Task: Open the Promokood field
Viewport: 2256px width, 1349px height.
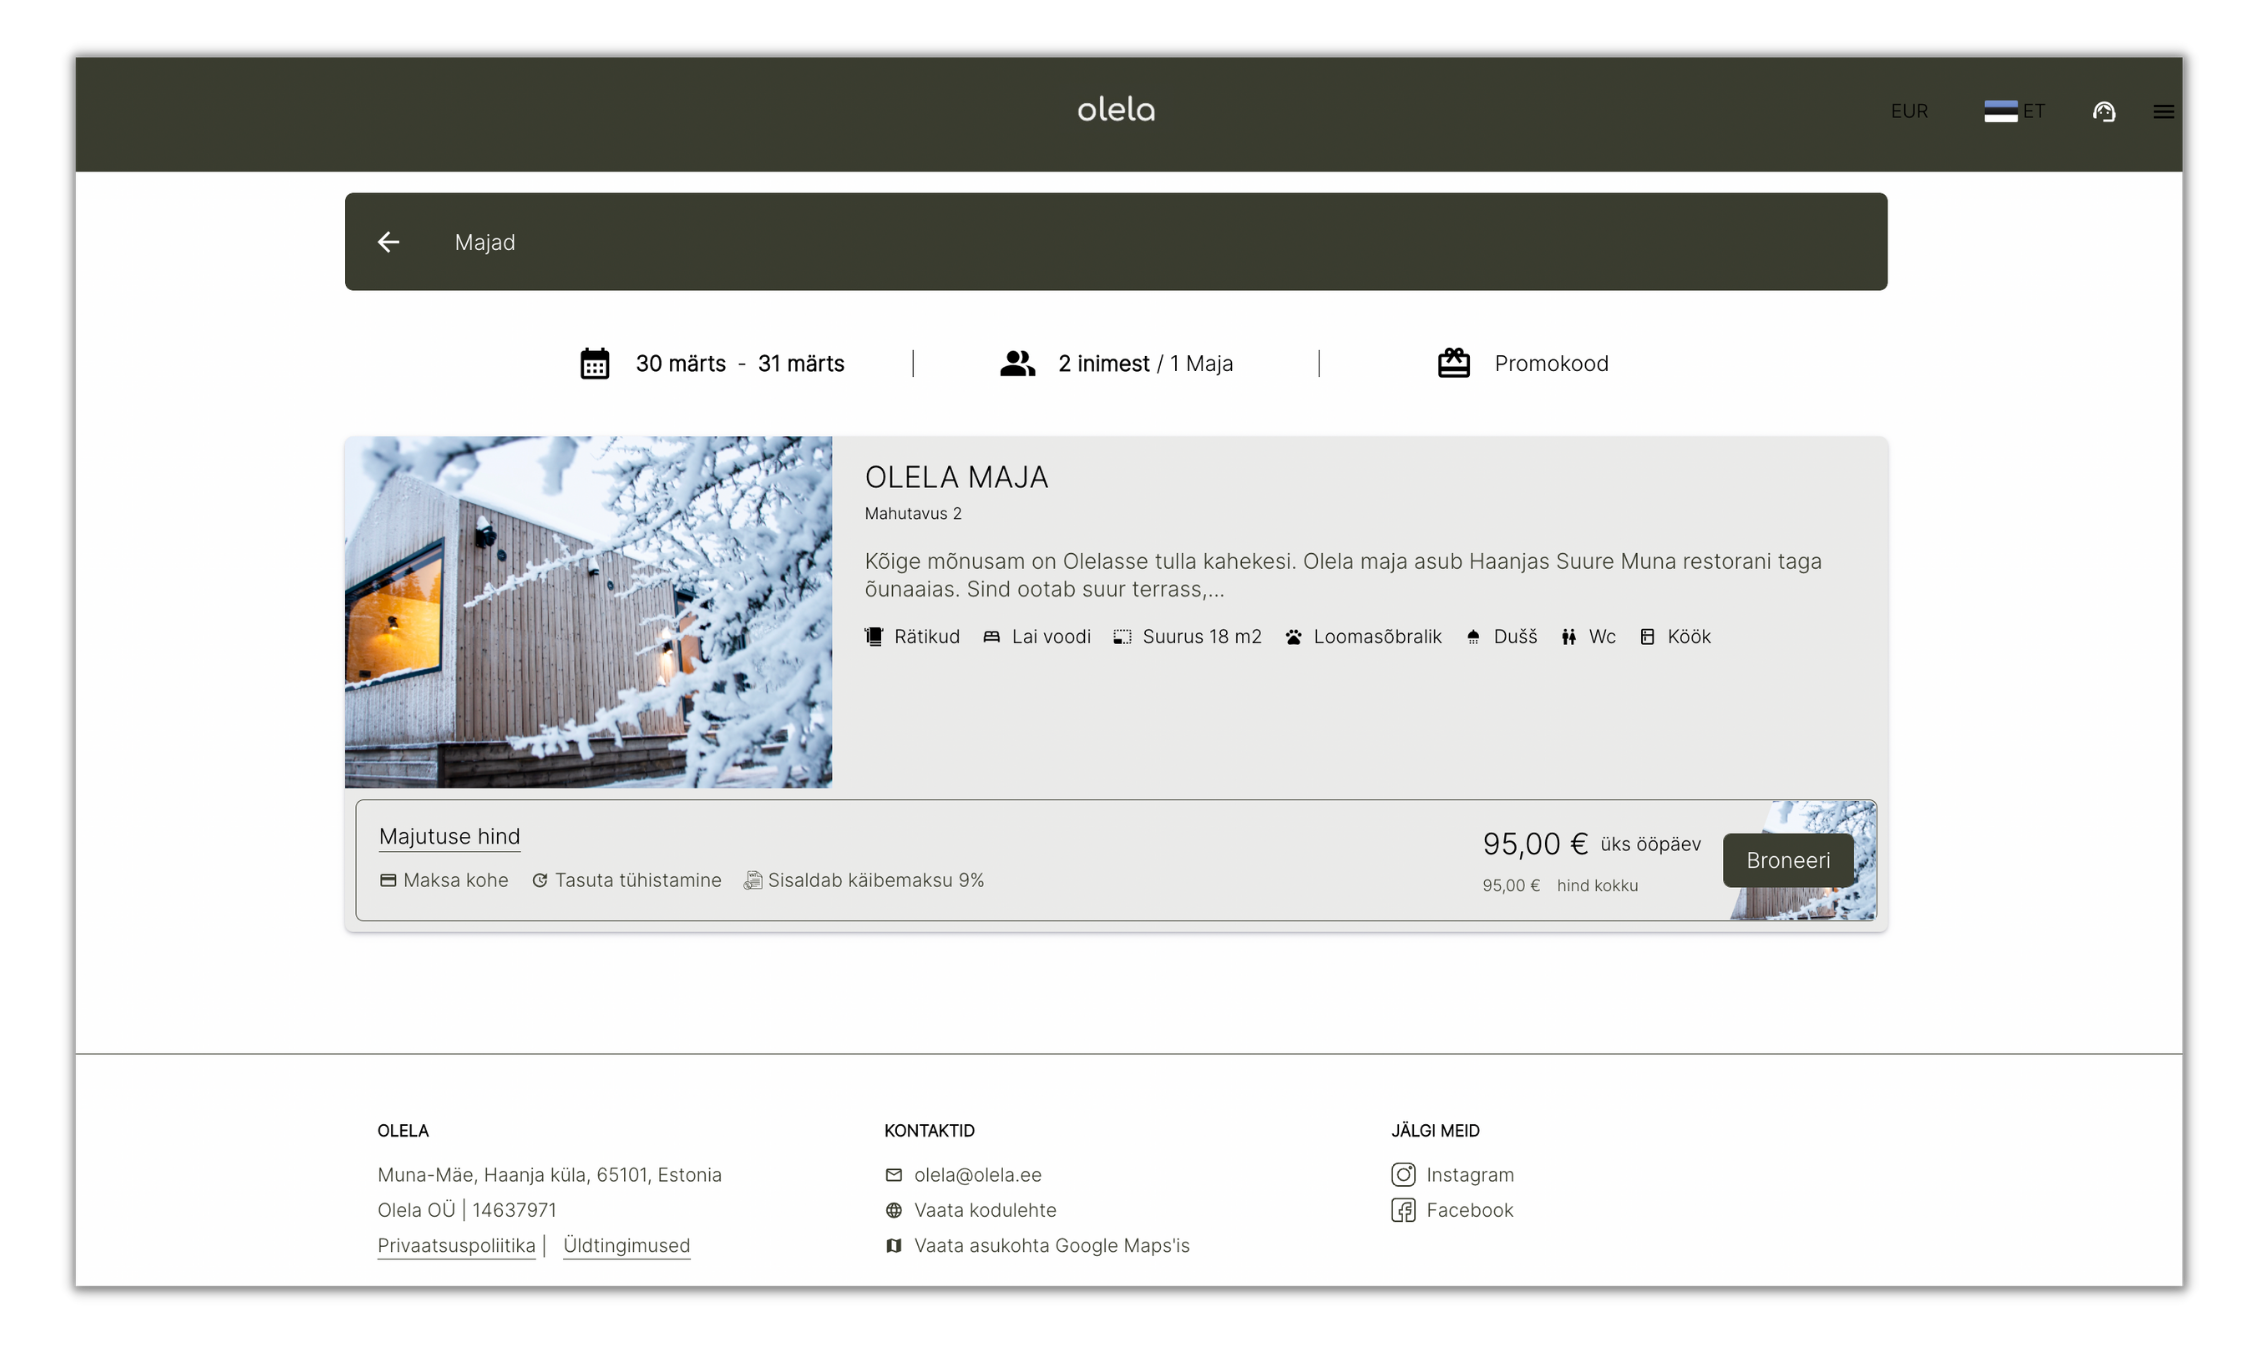Action: point(1551,363)
